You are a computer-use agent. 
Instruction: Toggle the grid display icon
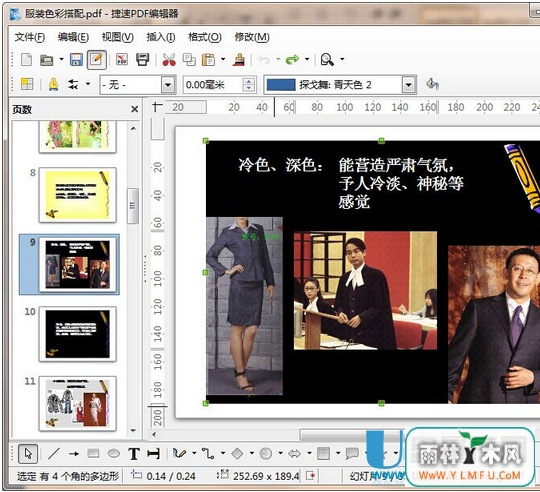[x=27, y=84]
